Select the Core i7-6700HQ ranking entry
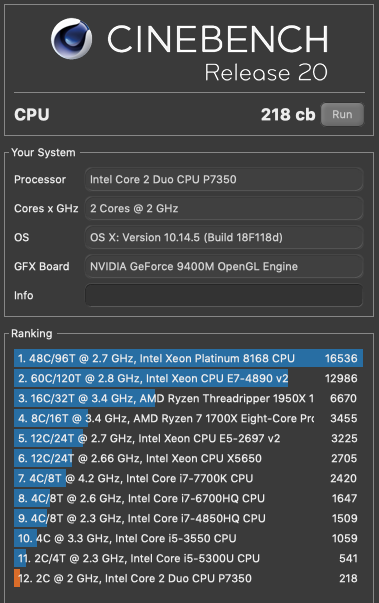 [188, 498]
